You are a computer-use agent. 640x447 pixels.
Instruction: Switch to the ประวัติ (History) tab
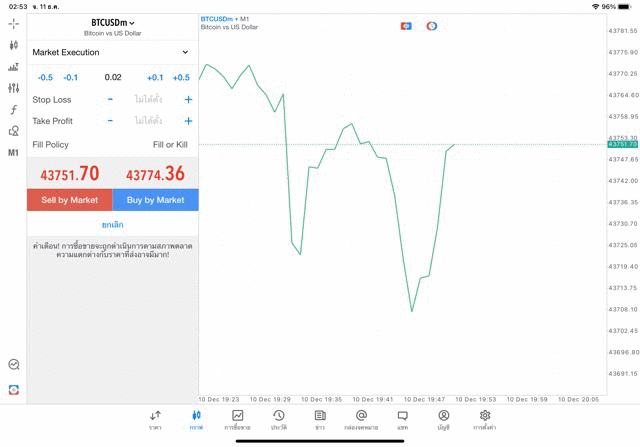tap(278, 419)
